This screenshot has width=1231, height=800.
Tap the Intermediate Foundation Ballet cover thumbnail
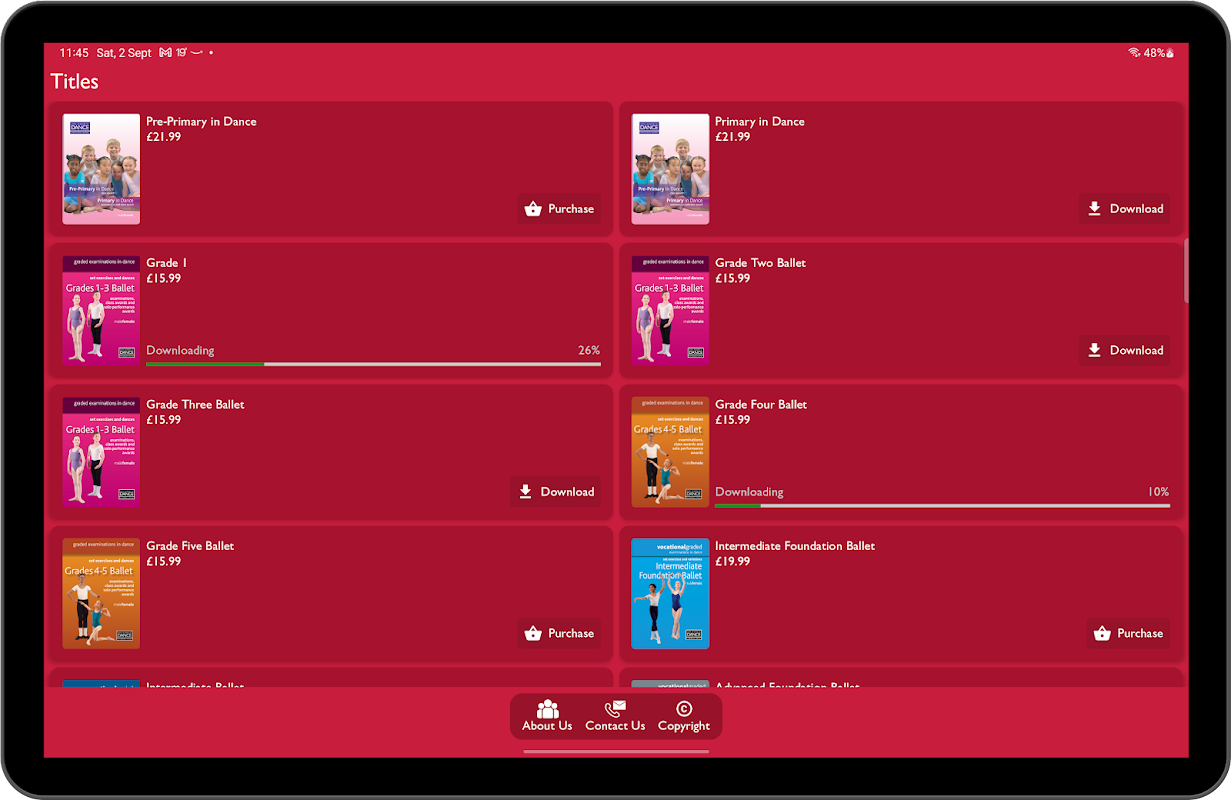670,594
